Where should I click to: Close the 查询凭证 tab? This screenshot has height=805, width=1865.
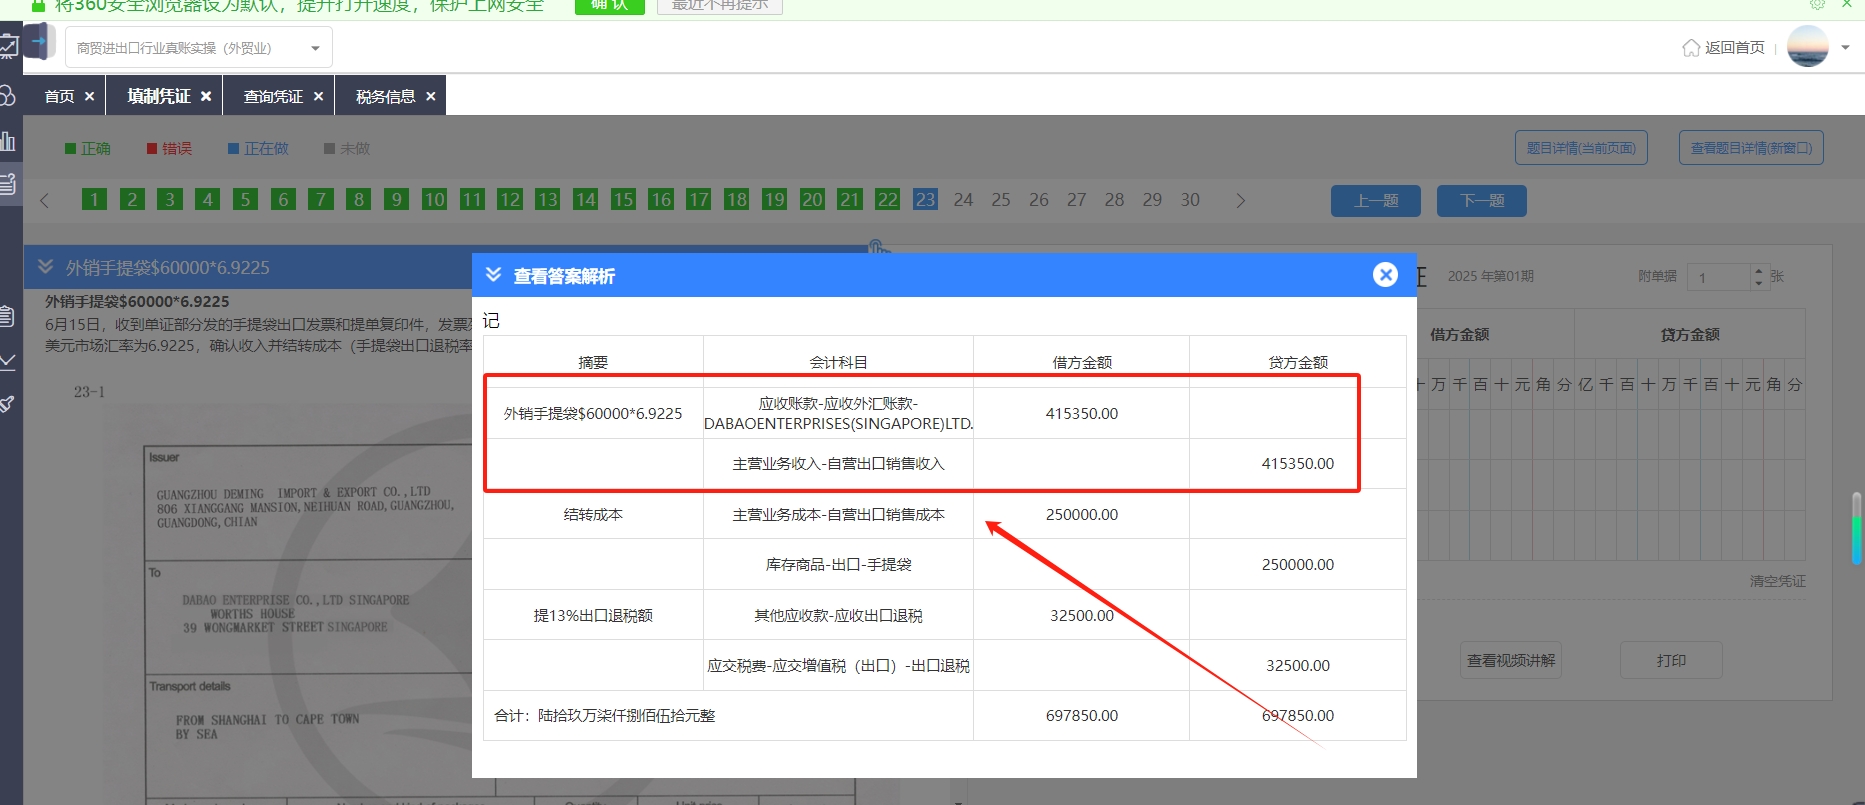click(x=318, y=96)
